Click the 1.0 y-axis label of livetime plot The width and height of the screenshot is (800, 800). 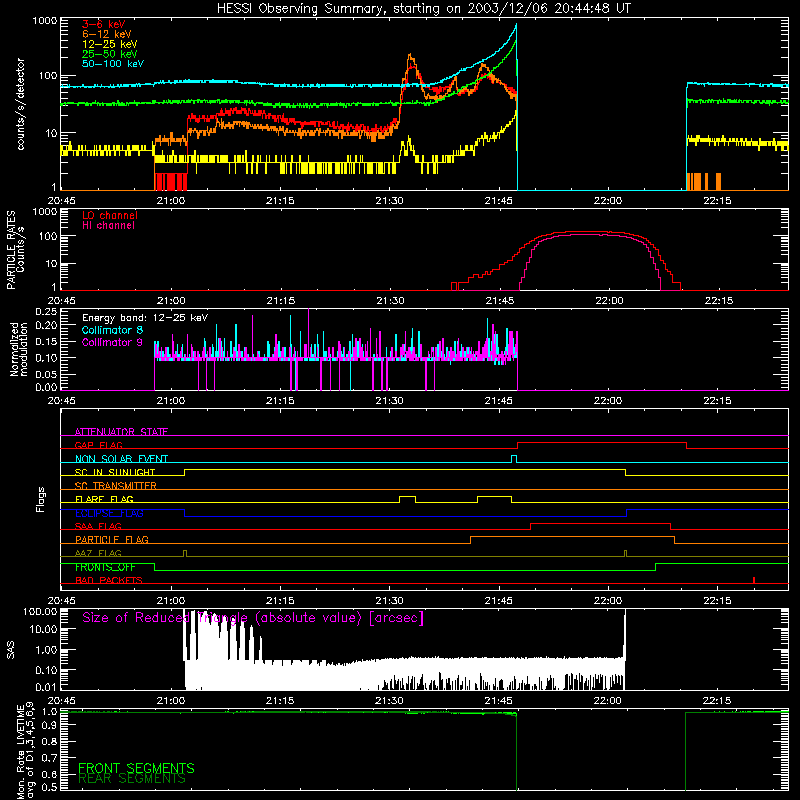pyautogui.click(x=49, y=711)
